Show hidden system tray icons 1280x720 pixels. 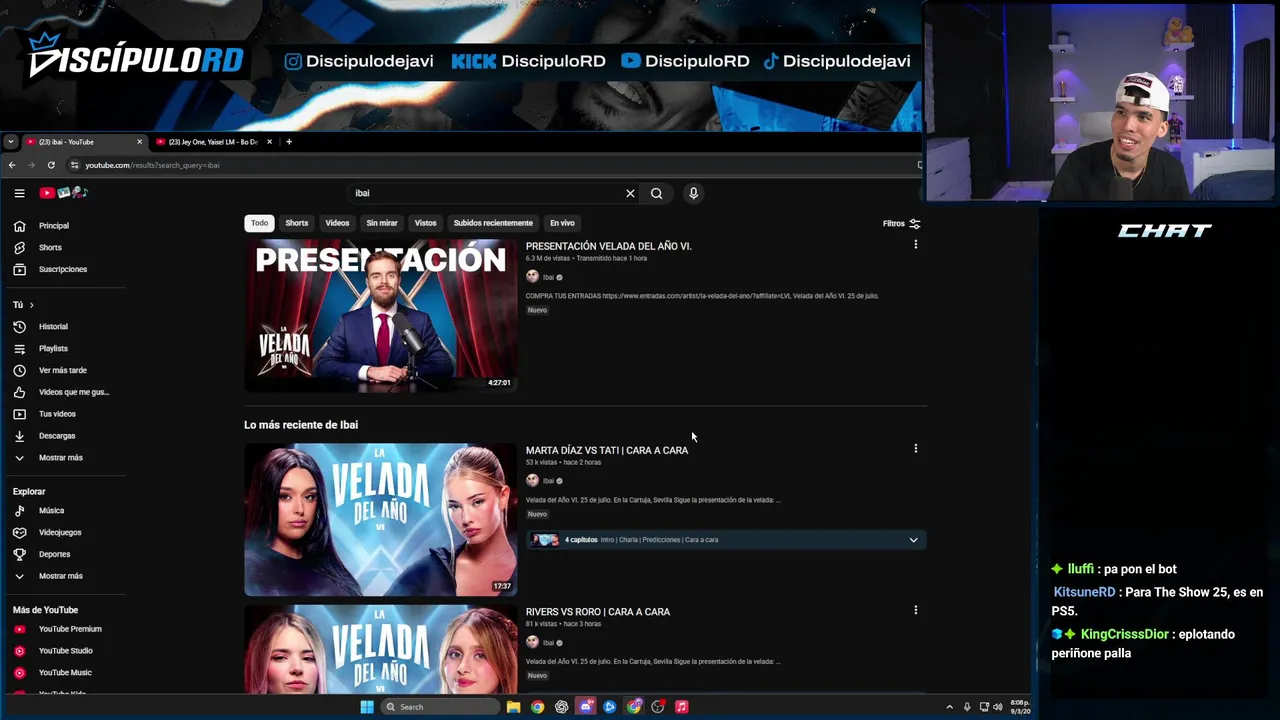point(949,707)
